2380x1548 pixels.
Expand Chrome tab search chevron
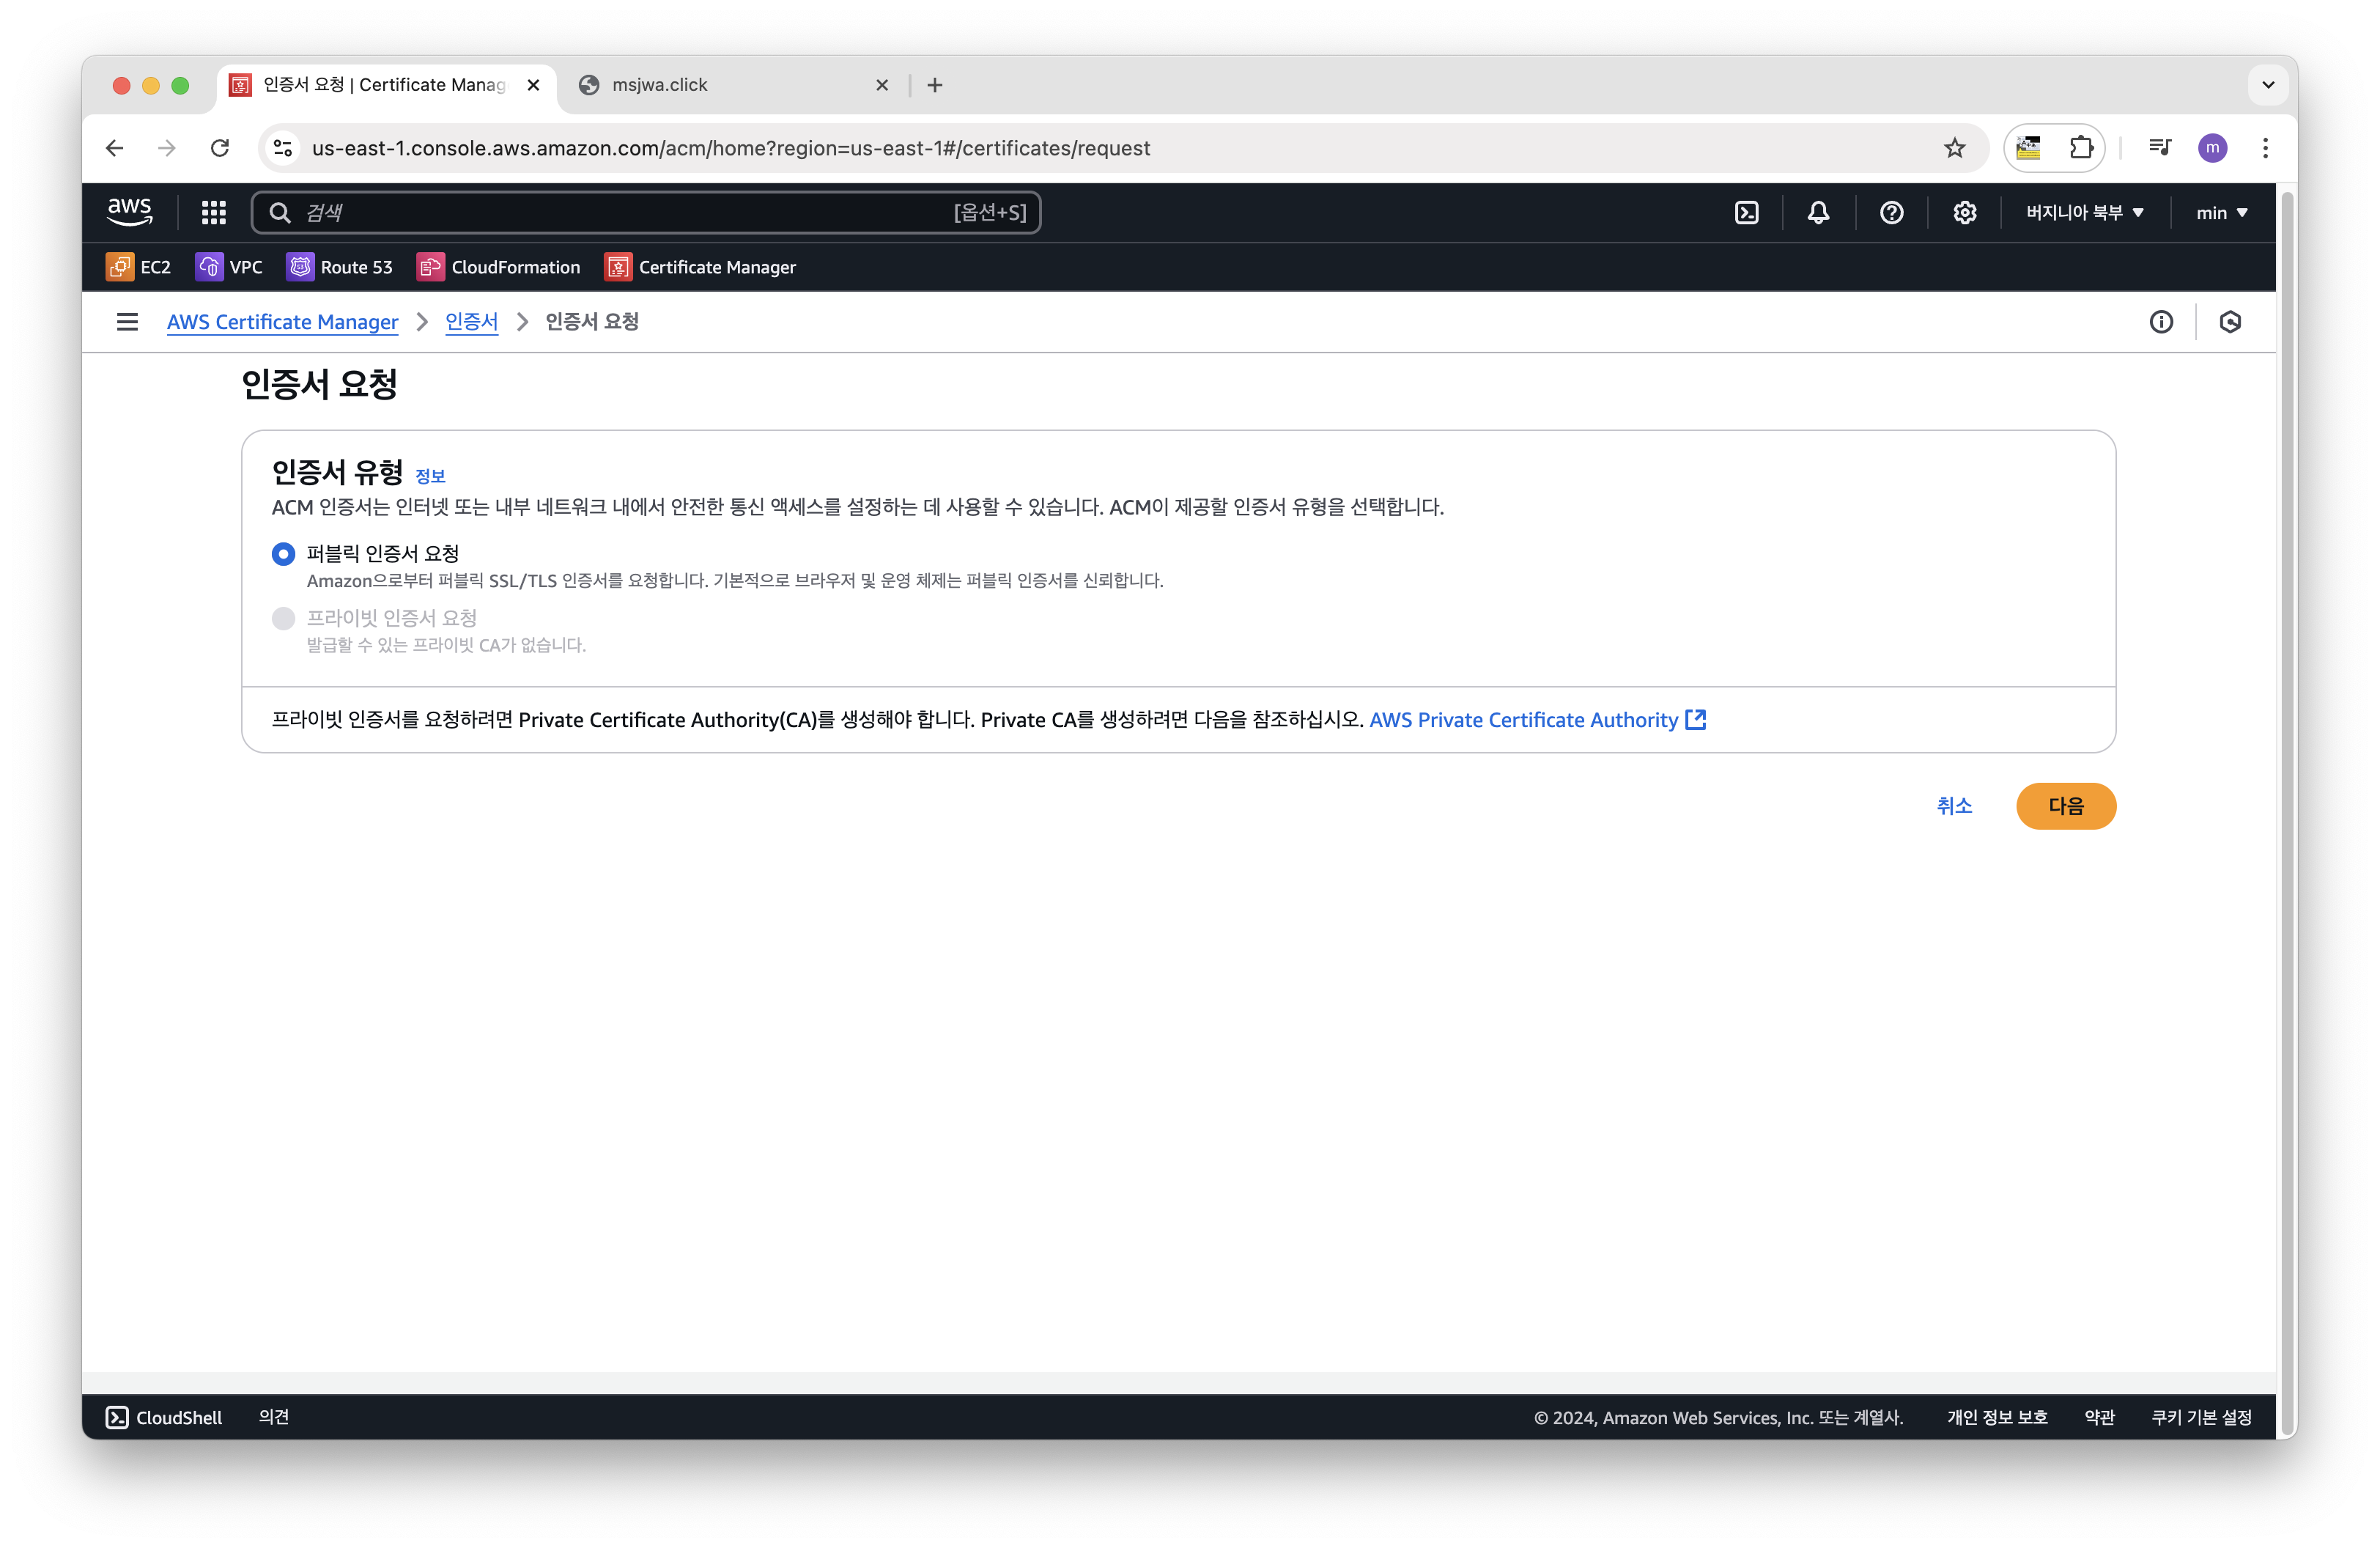click(2268, 85)
